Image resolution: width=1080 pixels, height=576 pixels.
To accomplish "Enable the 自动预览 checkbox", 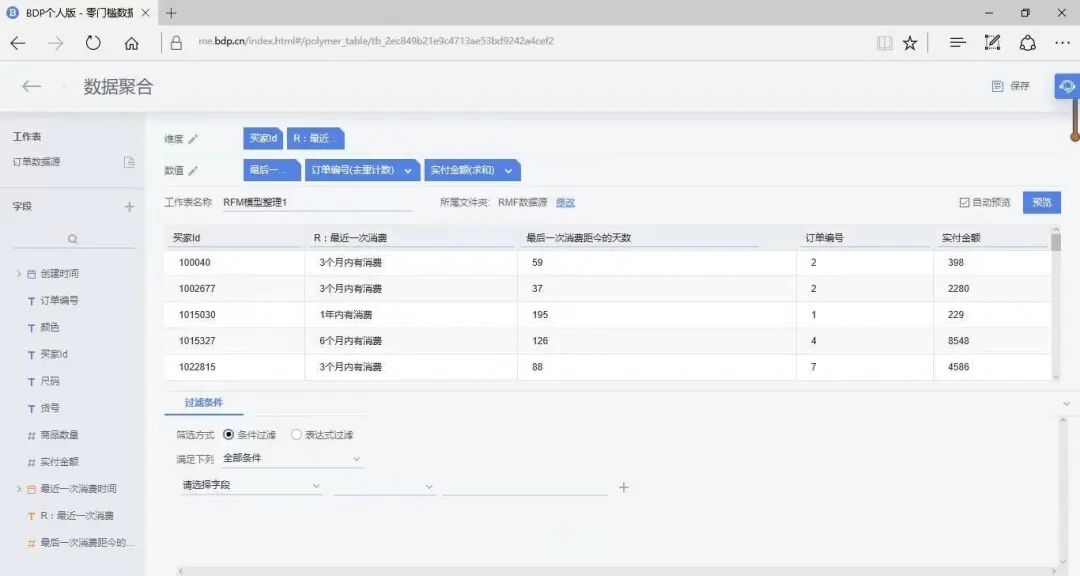I will click(x=962, y=202).
